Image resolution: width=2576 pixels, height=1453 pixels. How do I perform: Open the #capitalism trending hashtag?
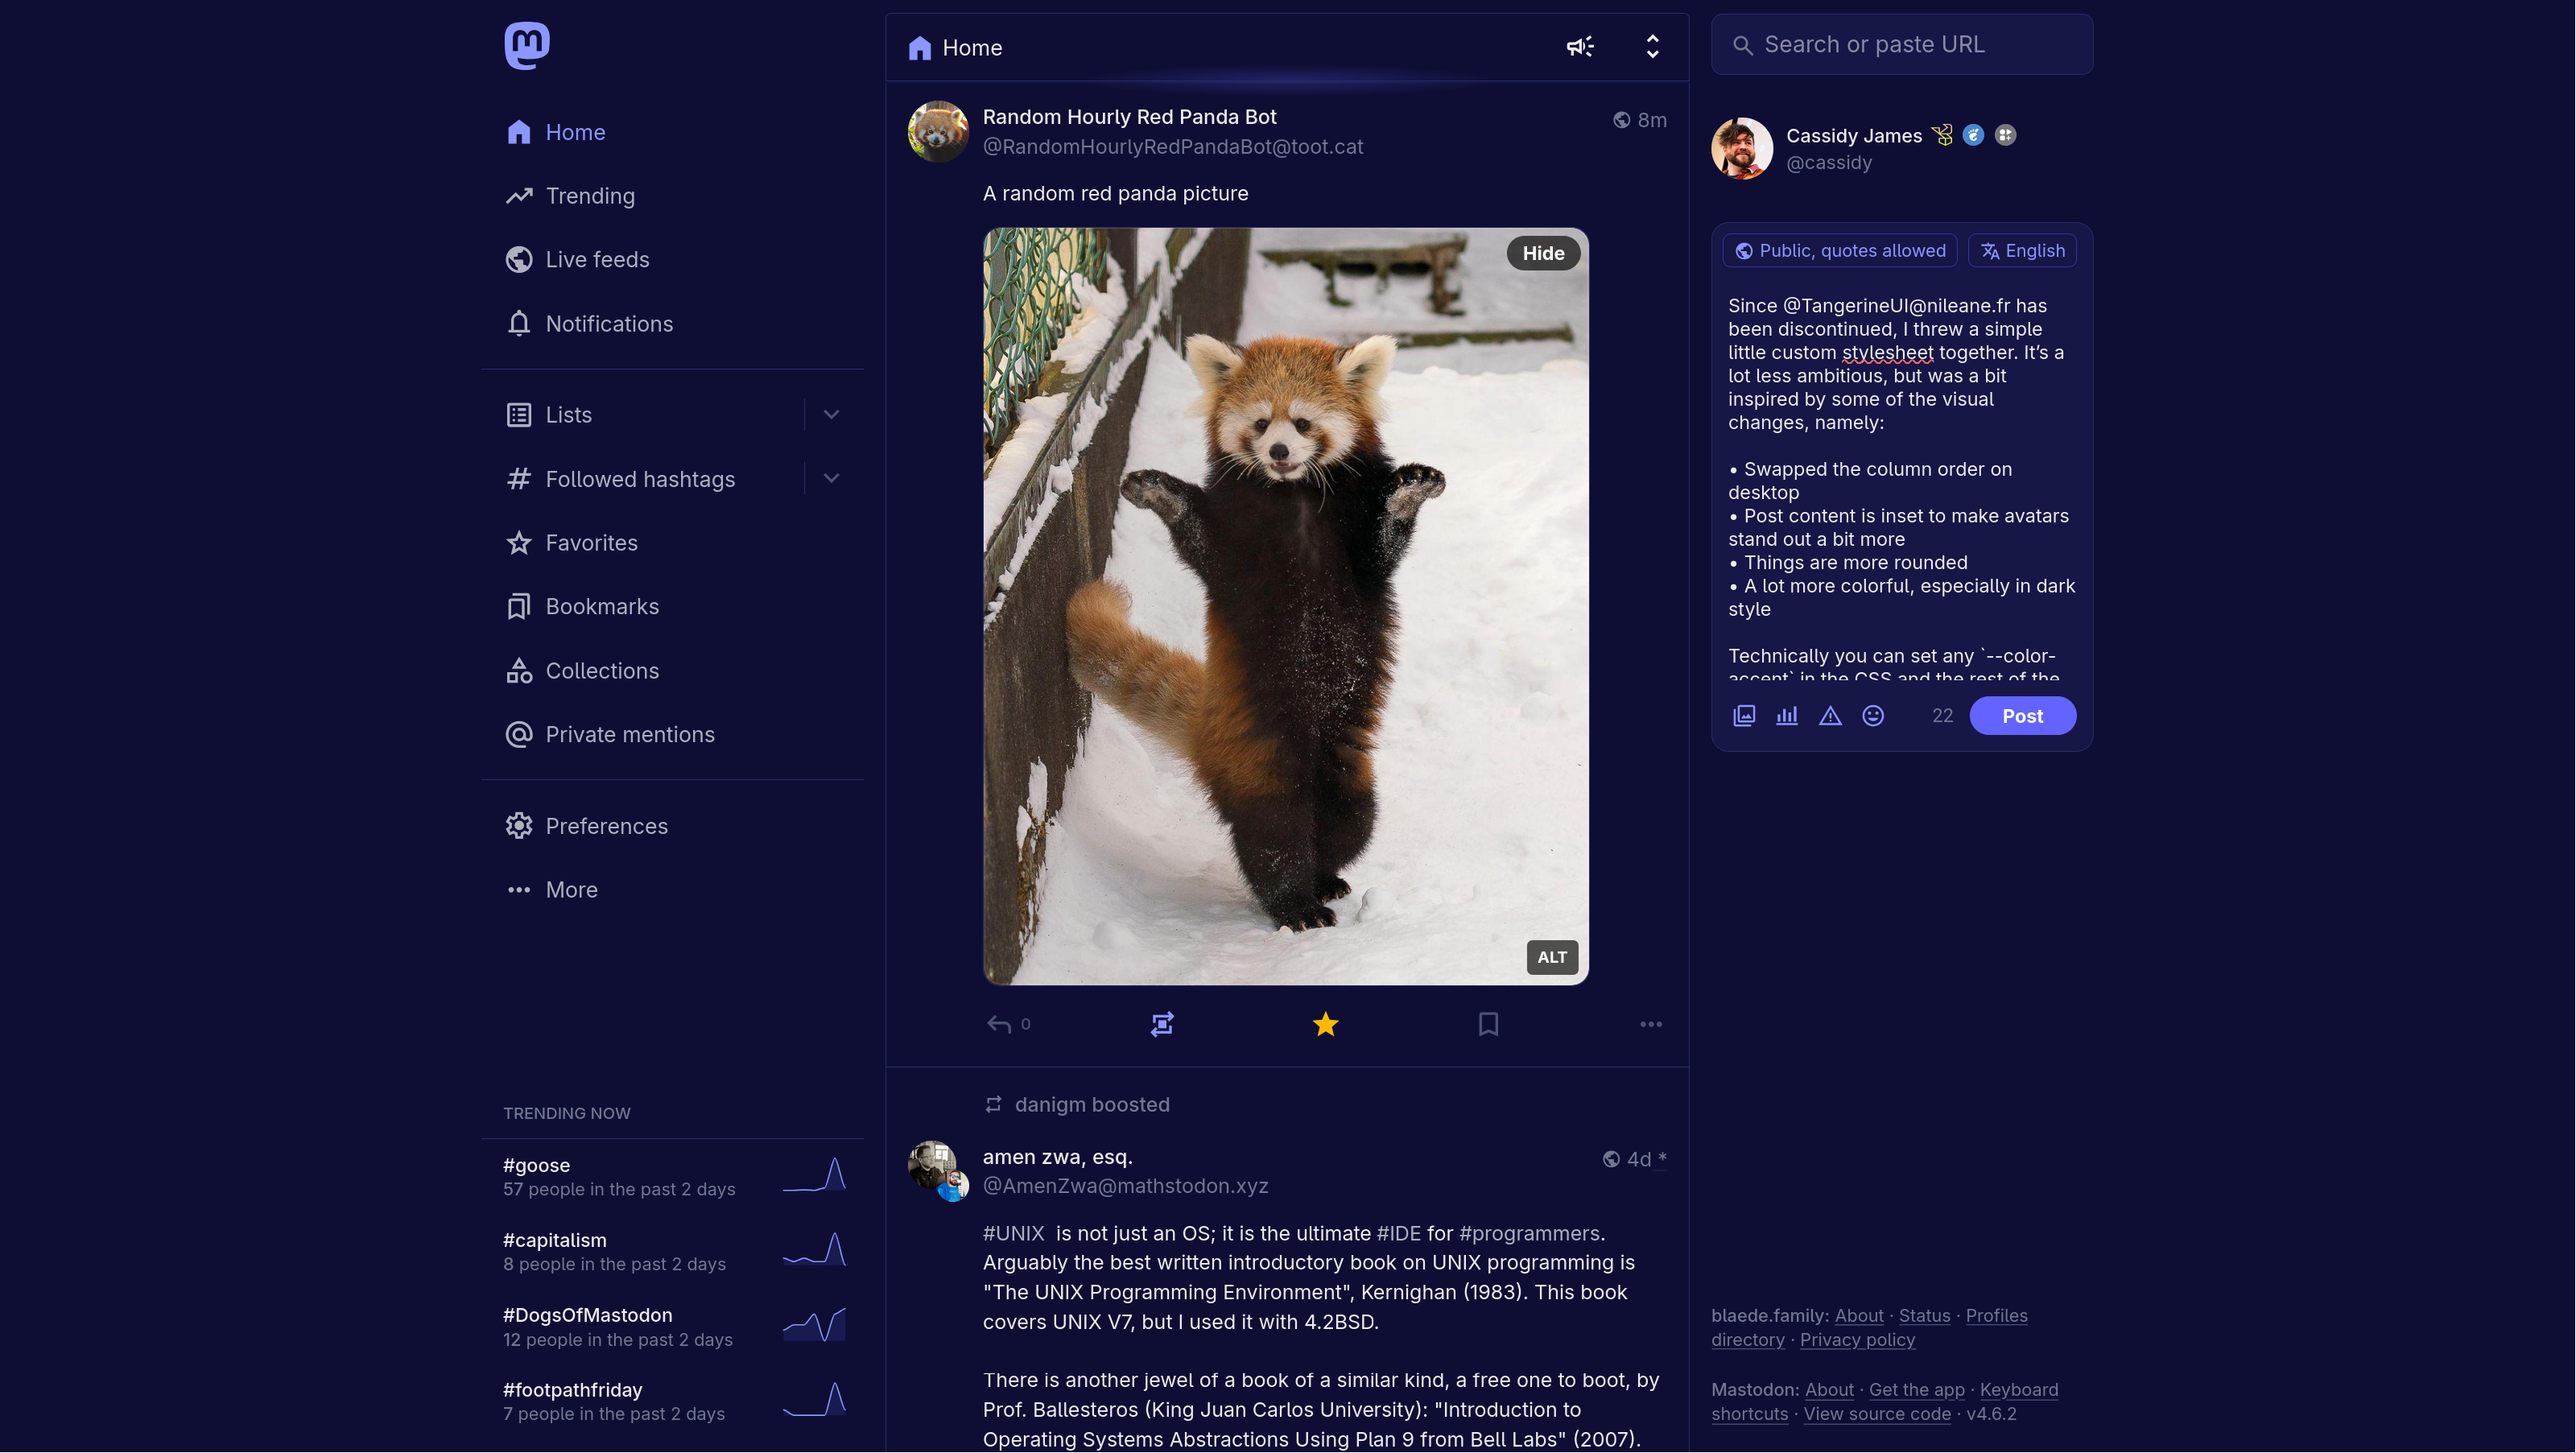[555, 1241]
